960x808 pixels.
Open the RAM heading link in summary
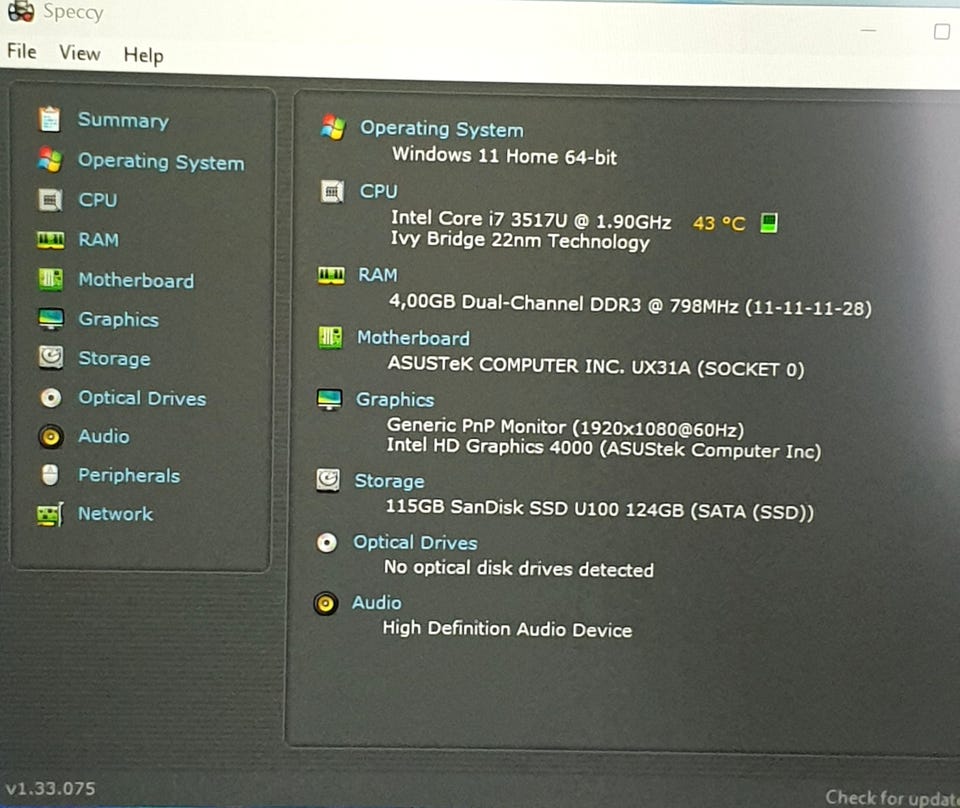point(378,275)
